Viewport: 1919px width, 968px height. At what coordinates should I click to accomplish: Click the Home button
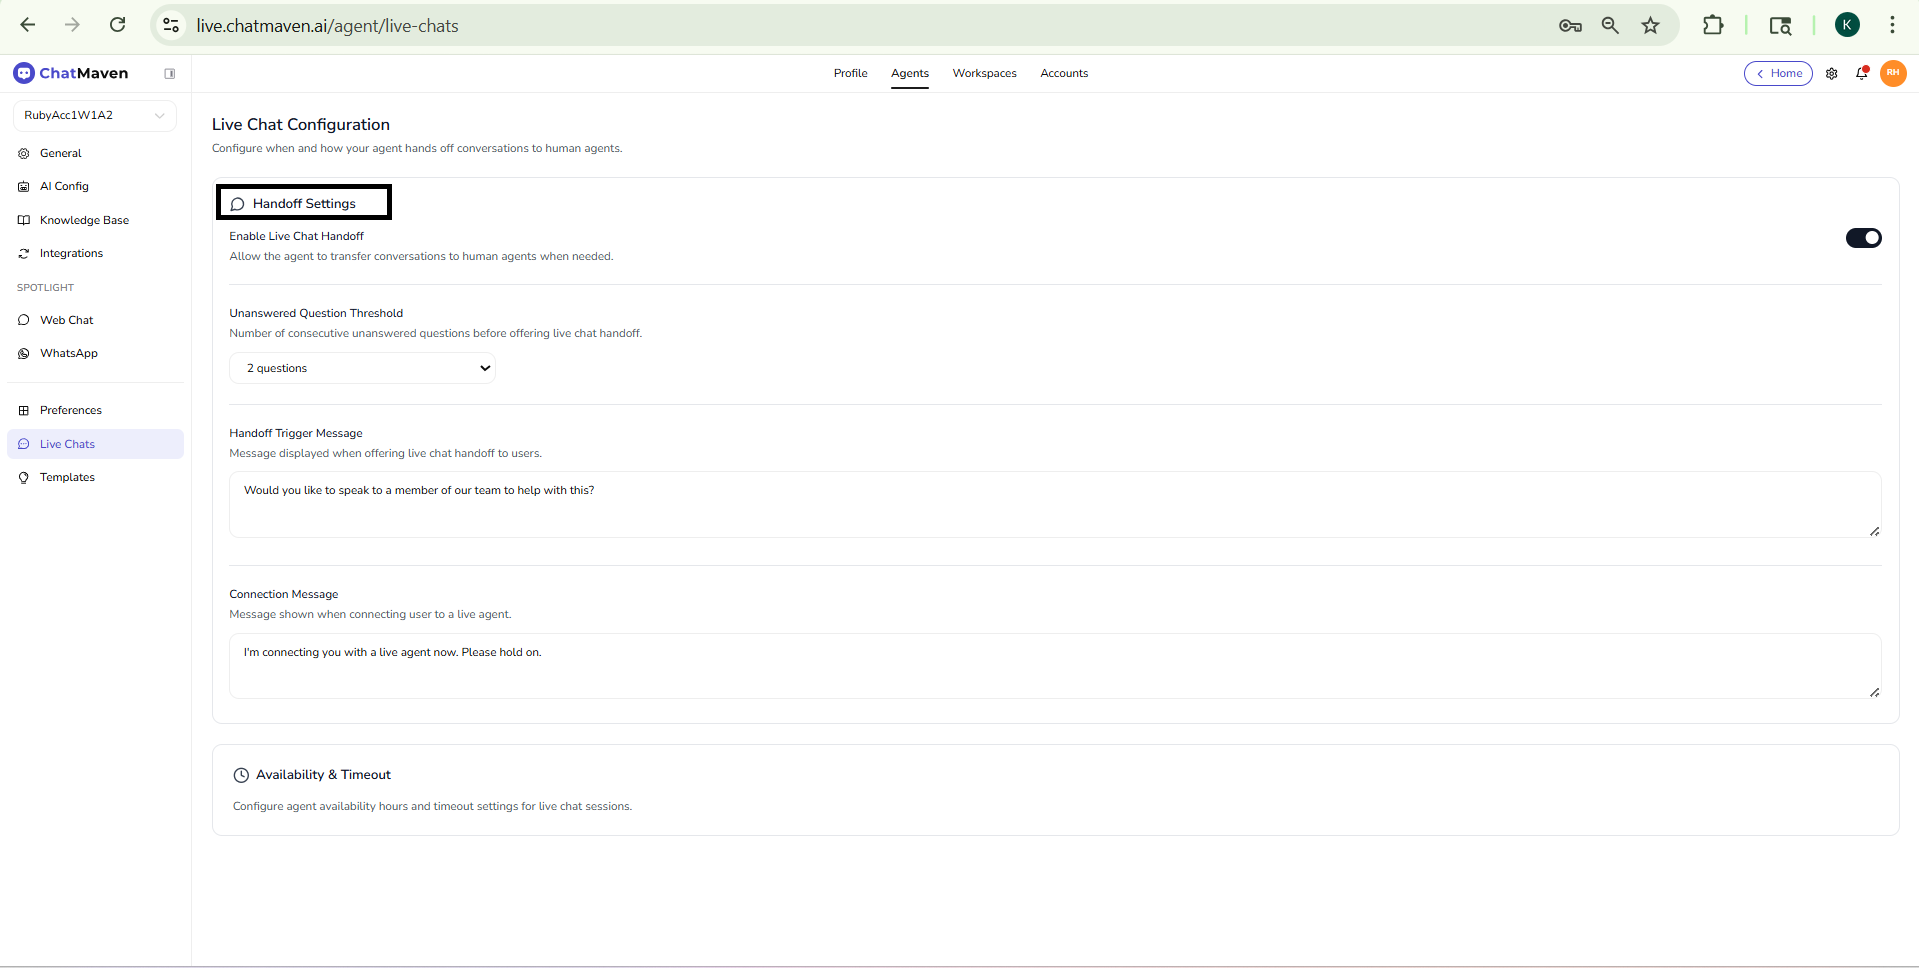(1779, 73)
